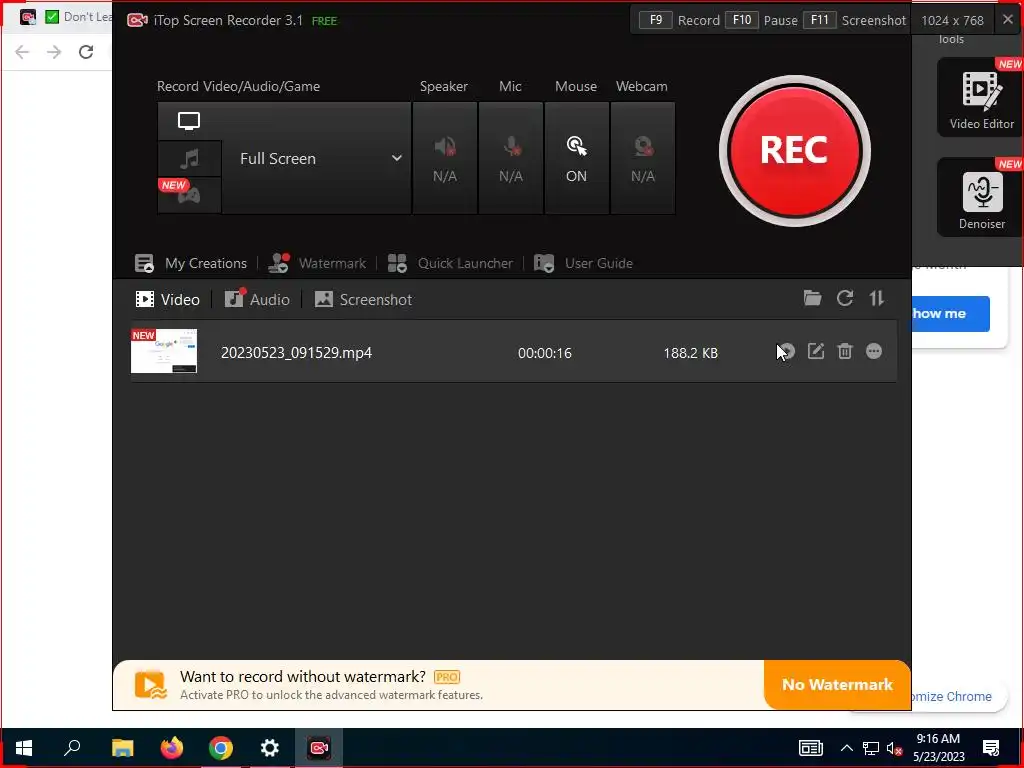This screenshot has height=768, width=1024.
Task: Open the notification center
Action: point(991,748)
